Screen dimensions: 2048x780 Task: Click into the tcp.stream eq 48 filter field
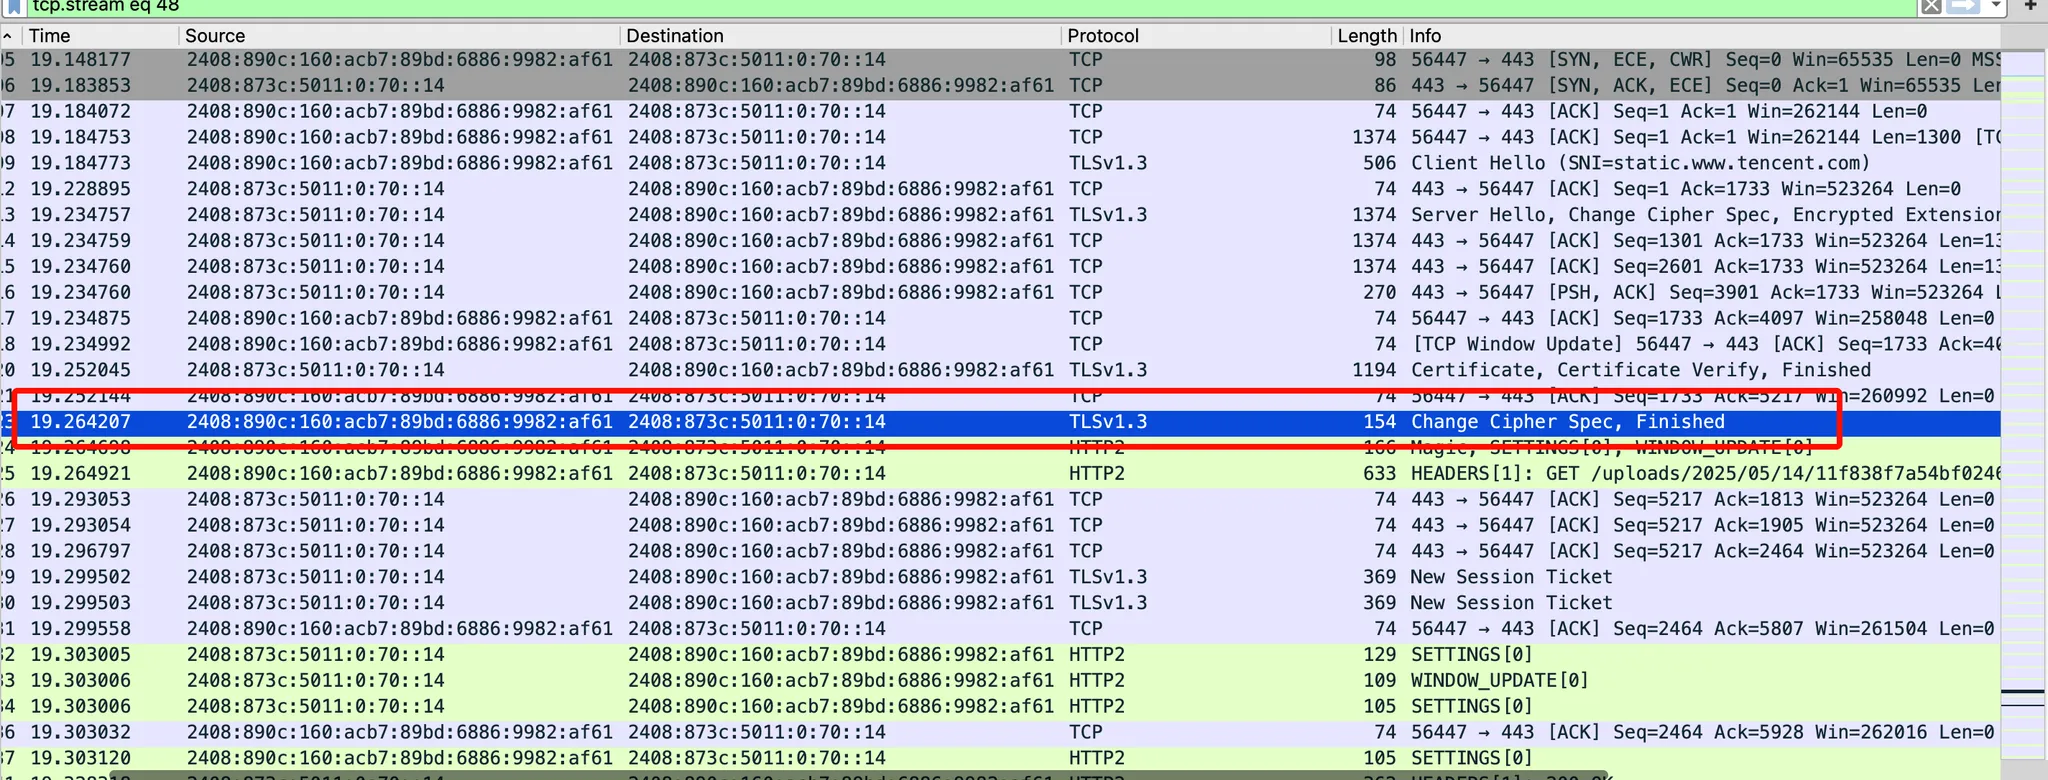coord(970,6)
